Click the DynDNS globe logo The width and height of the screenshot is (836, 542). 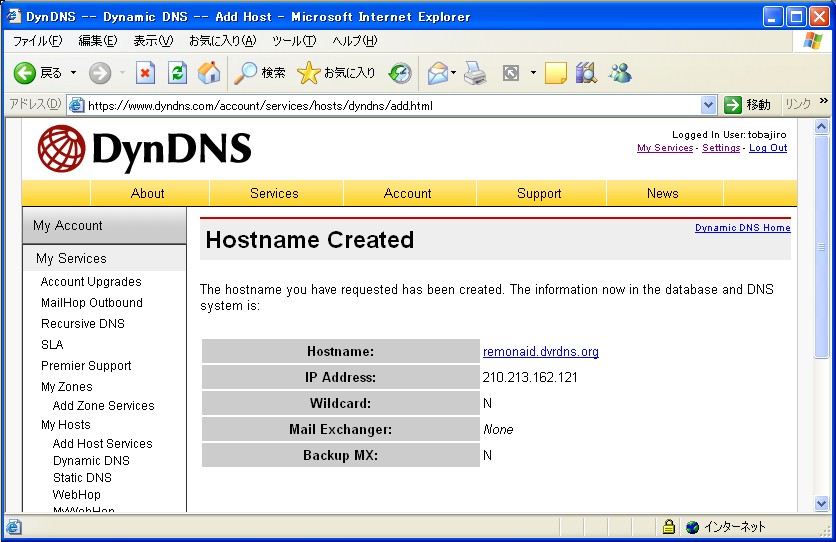[x=61, y=149]
